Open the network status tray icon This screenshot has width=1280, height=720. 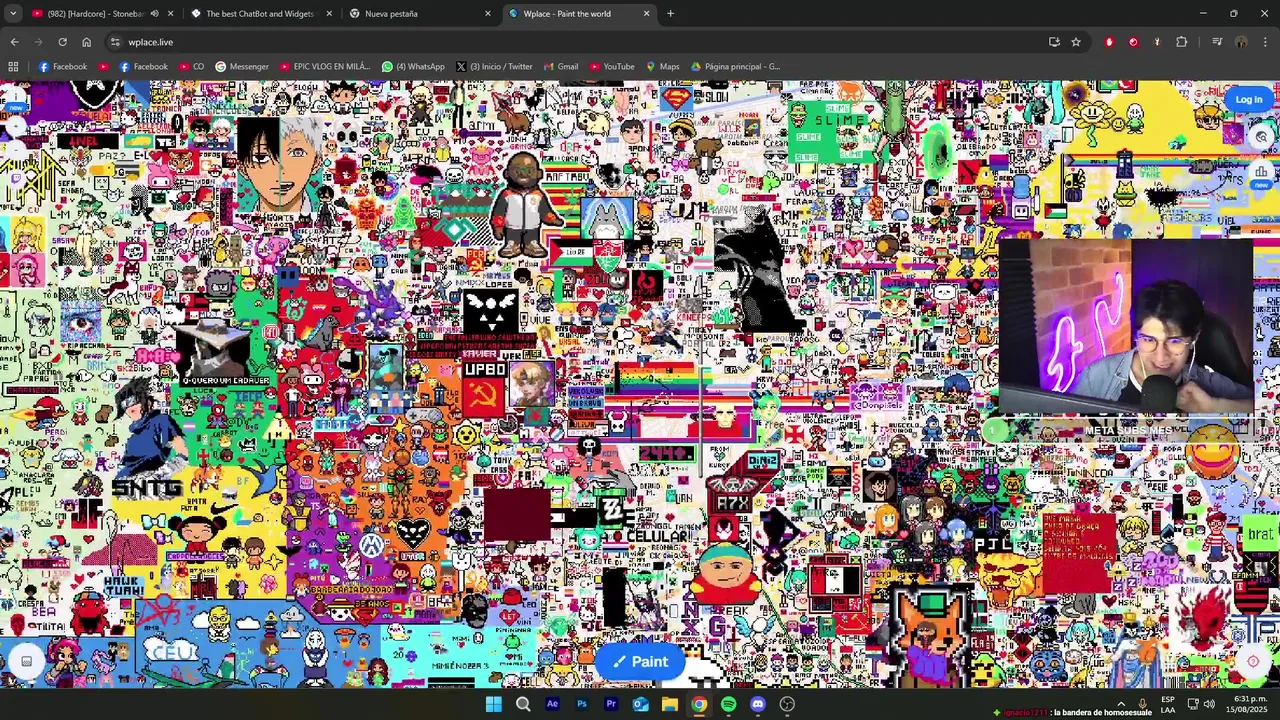coord(1193,704)
